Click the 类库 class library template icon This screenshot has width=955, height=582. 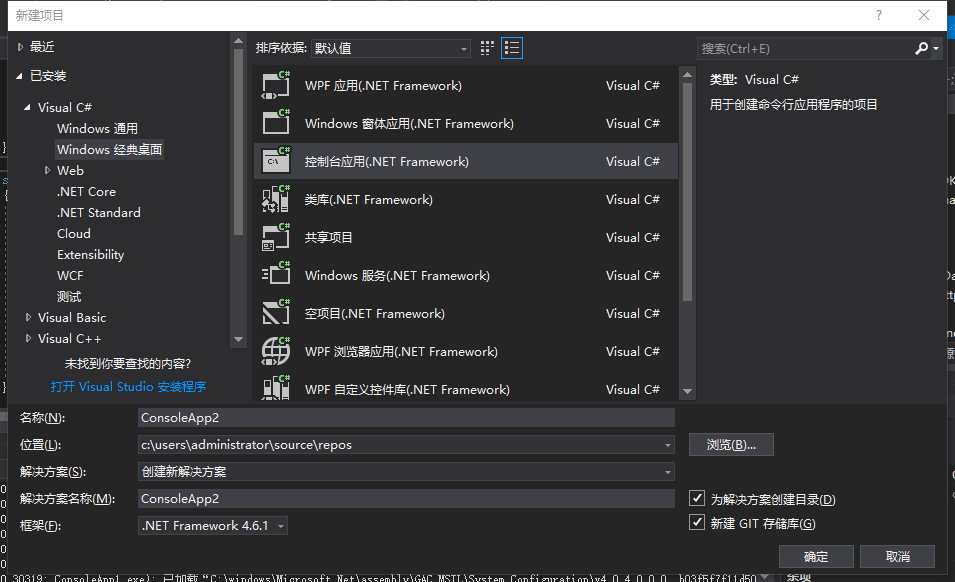pyautogui.click(x=276, y=199)
